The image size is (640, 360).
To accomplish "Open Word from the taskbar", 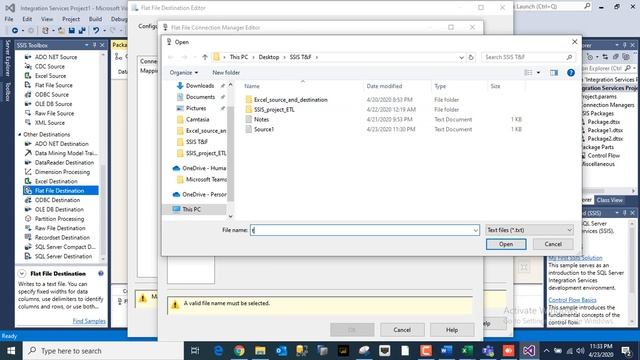I will pos(446,351).
